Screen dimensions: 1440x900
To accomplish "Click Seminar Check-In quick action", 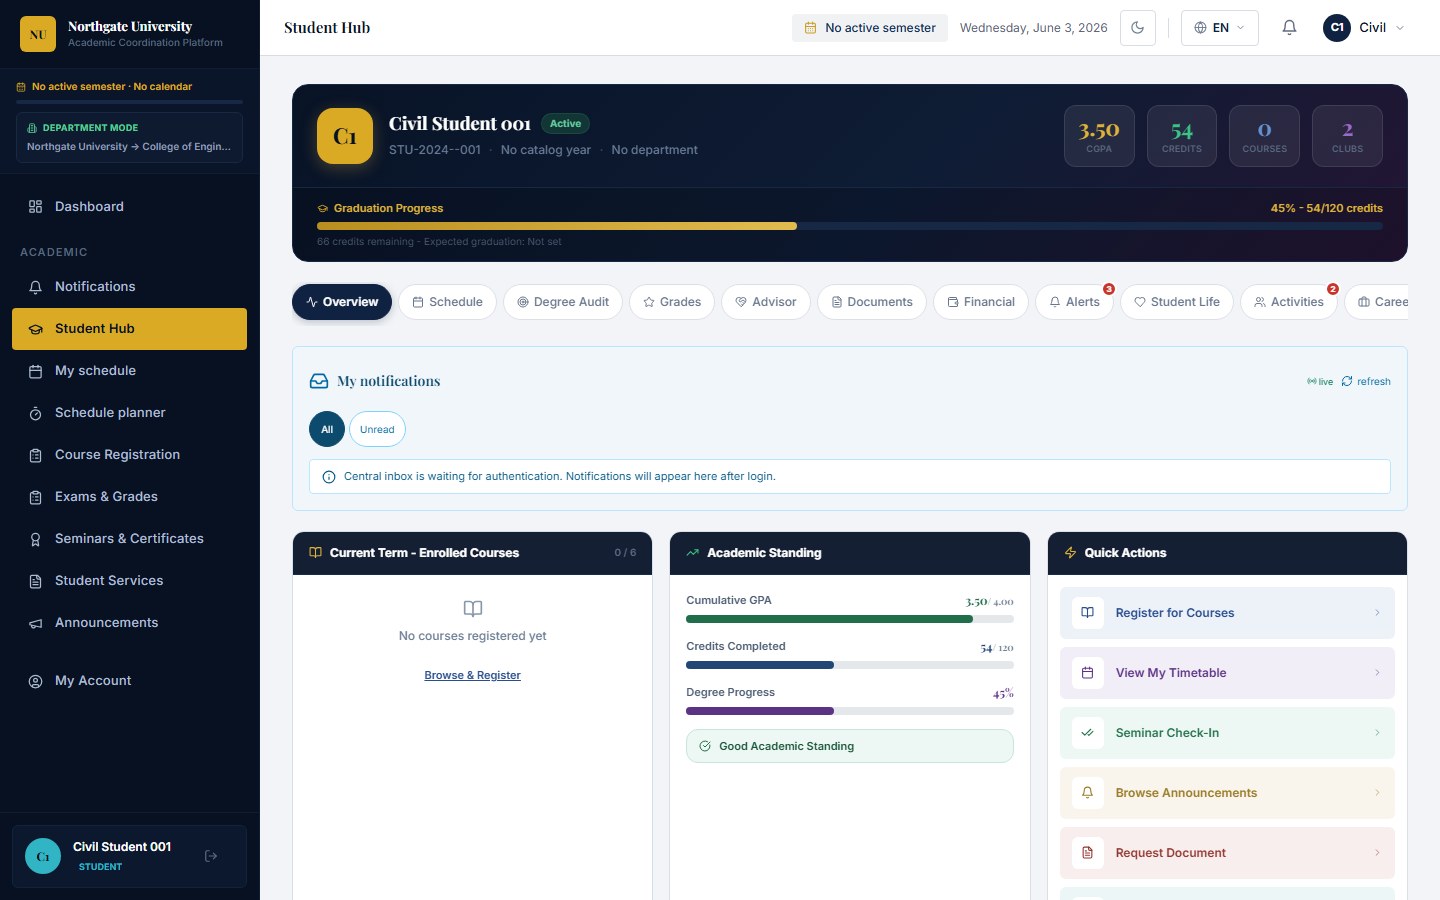I will coord(1227,733).
